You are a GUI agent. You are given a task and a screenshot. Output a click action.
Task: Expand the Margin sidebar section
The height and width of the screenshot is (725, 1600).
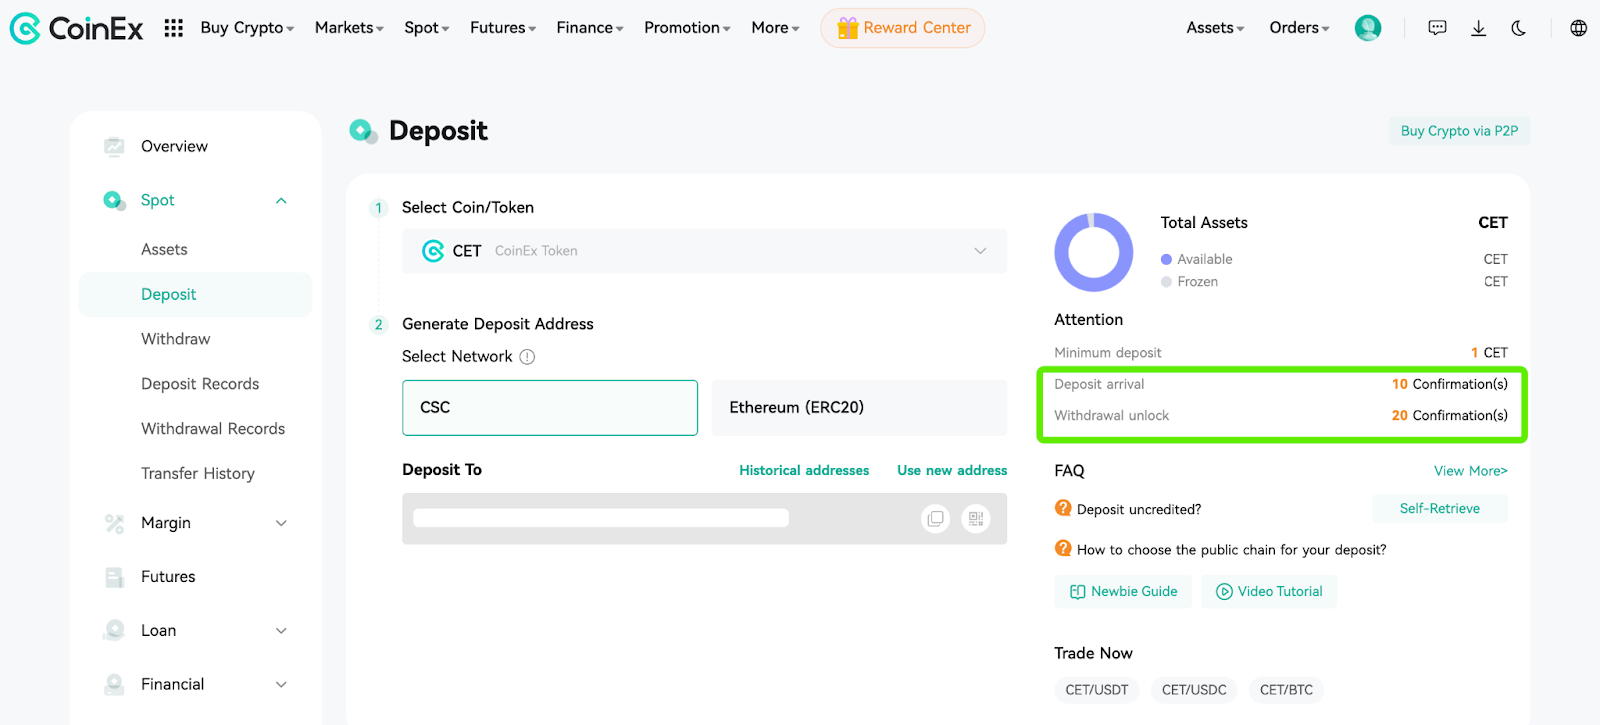(x=281, y=523)
